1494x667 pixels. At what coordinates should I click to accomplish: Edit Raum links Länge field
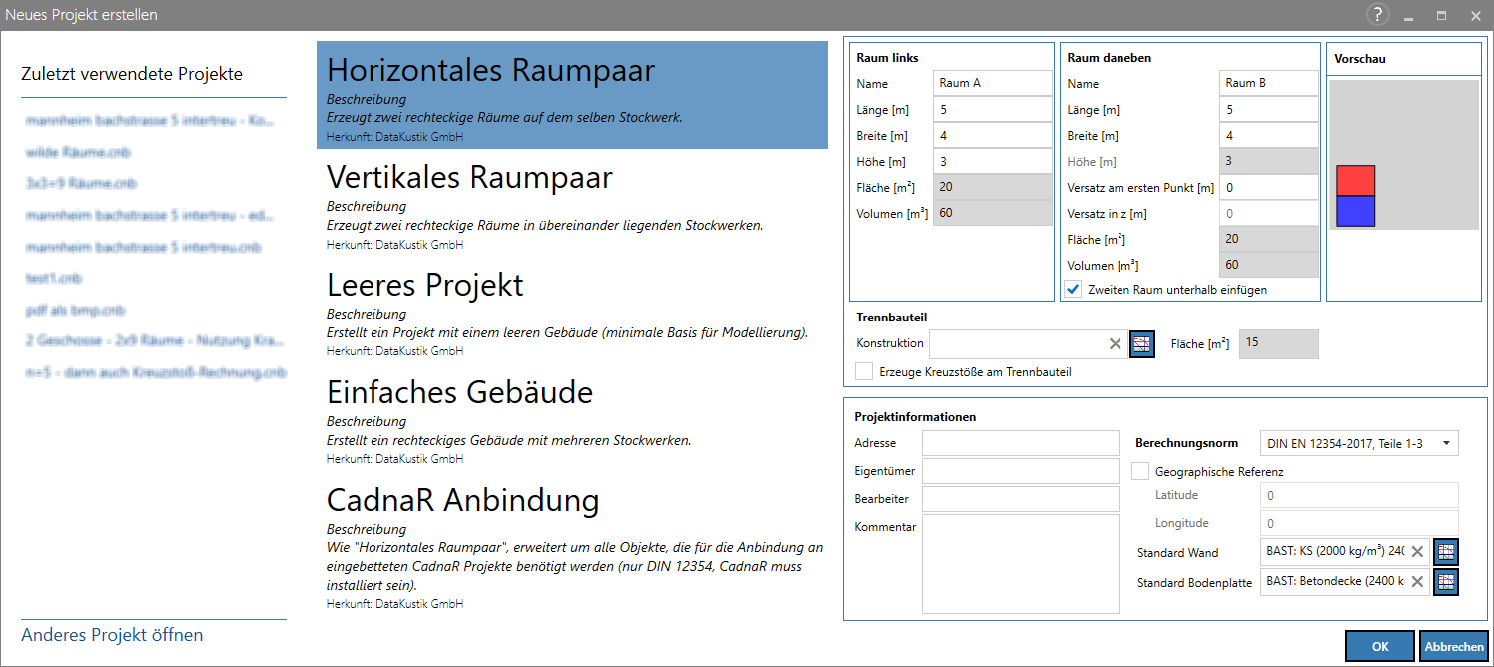click(993, 109)
